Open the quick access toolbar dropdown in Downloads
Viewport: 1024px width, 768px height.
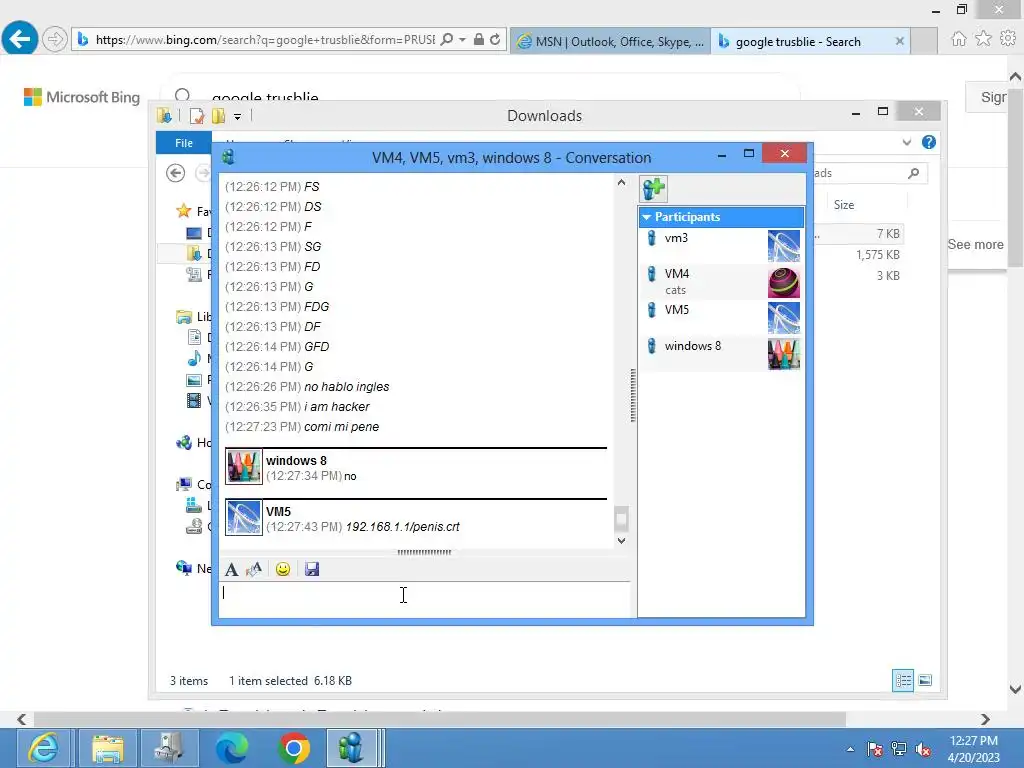tap(238, 116)
